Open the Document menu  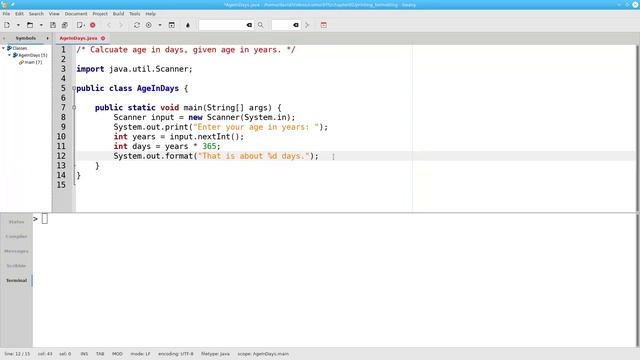tap(76, 14)
